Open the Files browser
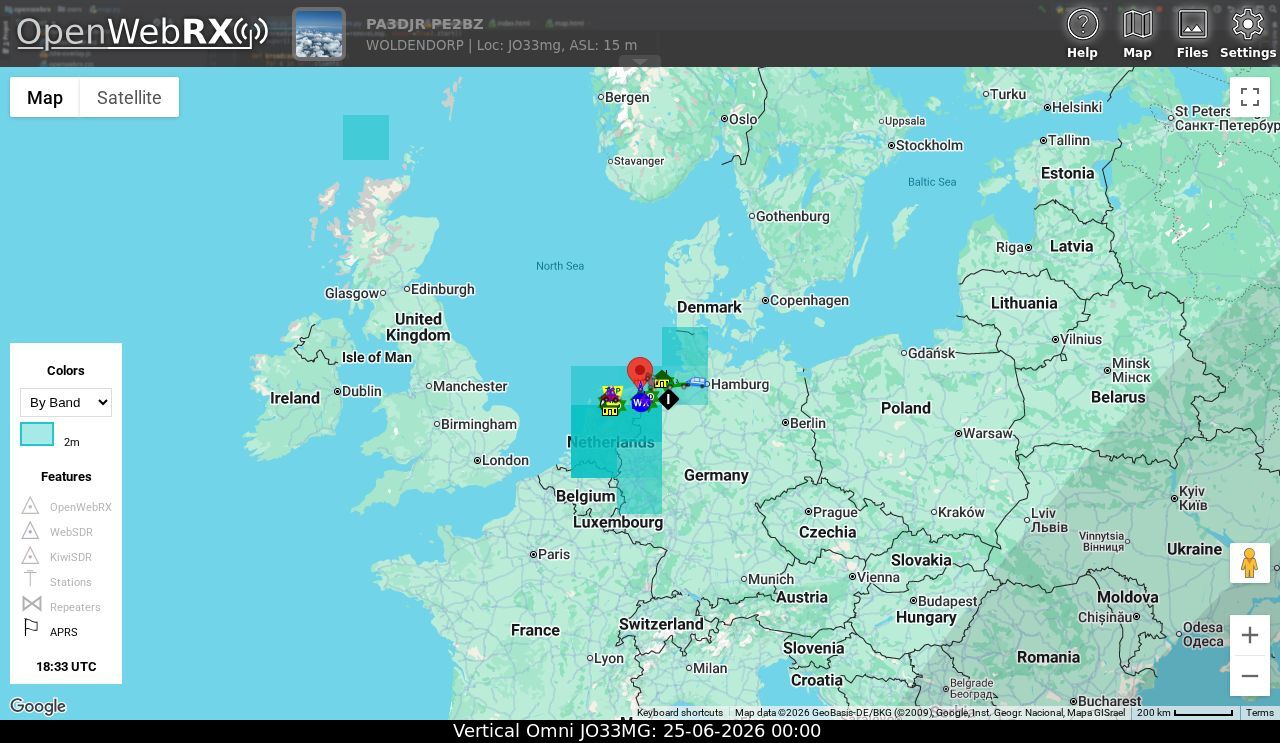This screenshot has height=743, width=1280. pyautogui.click(x=1192, y=34)
